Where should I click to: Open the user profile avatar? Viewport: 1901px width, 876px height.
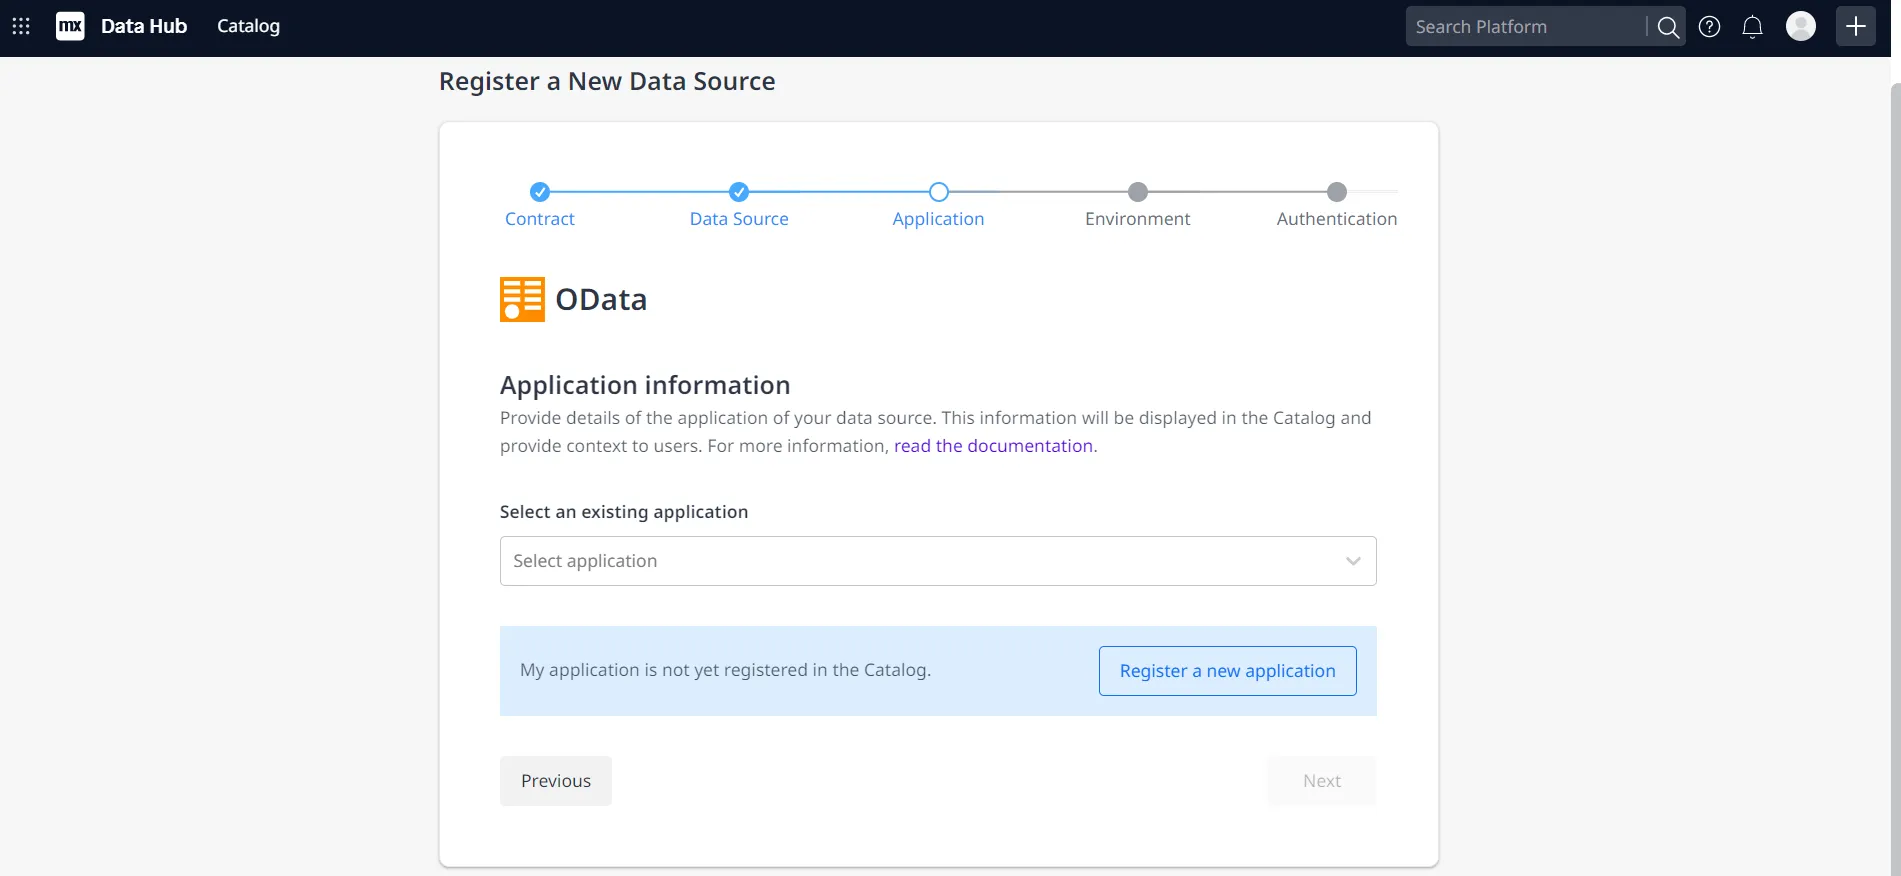coord(1800,26)
